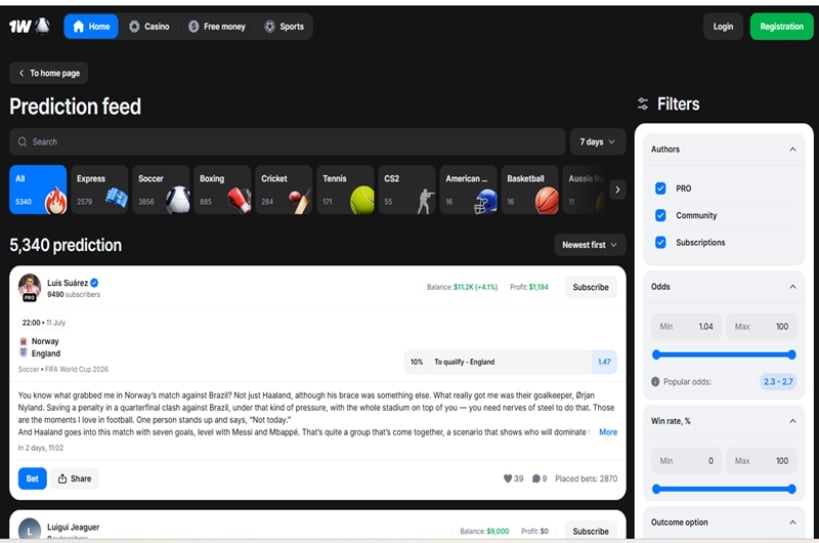The width and height of the screenshot is (819, 543).
Task: Click the Win rate Max field
Action: click(x=762, y=461)
